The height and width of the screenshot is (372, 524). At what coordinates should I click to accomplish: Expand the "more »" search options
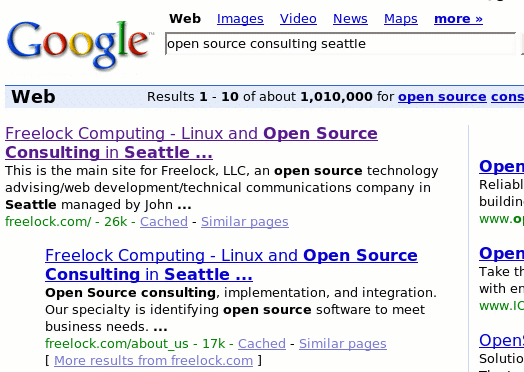click(458, 19)
